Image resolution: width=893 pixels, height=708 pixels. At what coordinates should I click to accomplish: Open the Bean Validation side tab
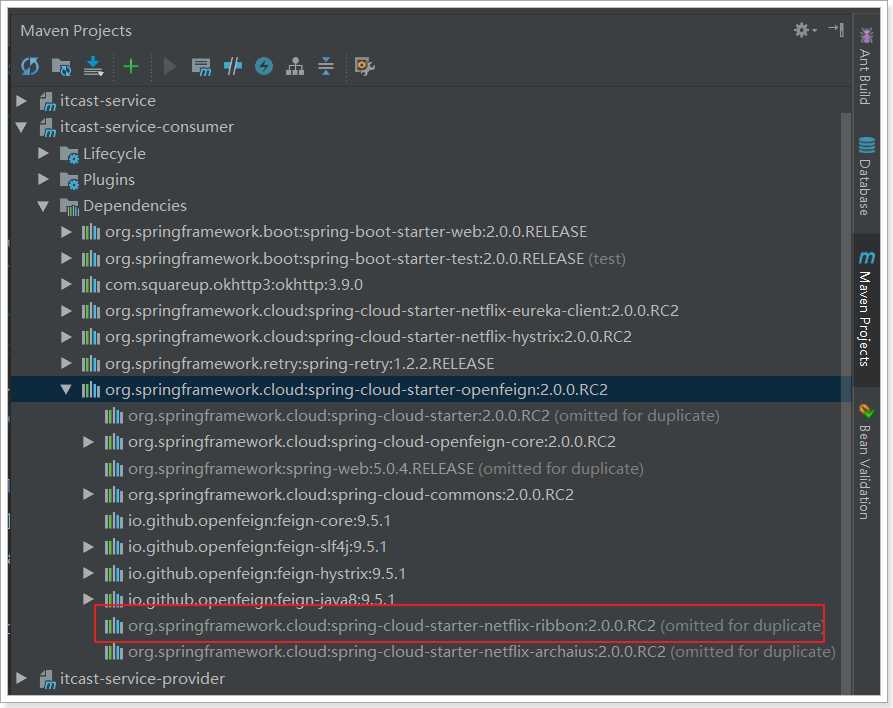865,461
